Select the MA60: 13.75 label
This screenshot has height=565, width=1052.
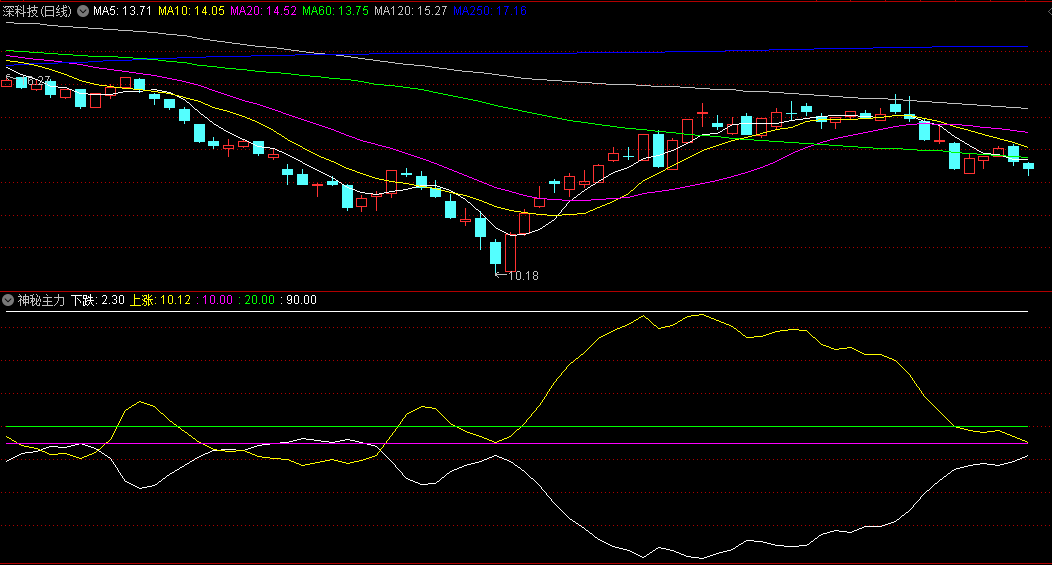(x=335, y=11)
